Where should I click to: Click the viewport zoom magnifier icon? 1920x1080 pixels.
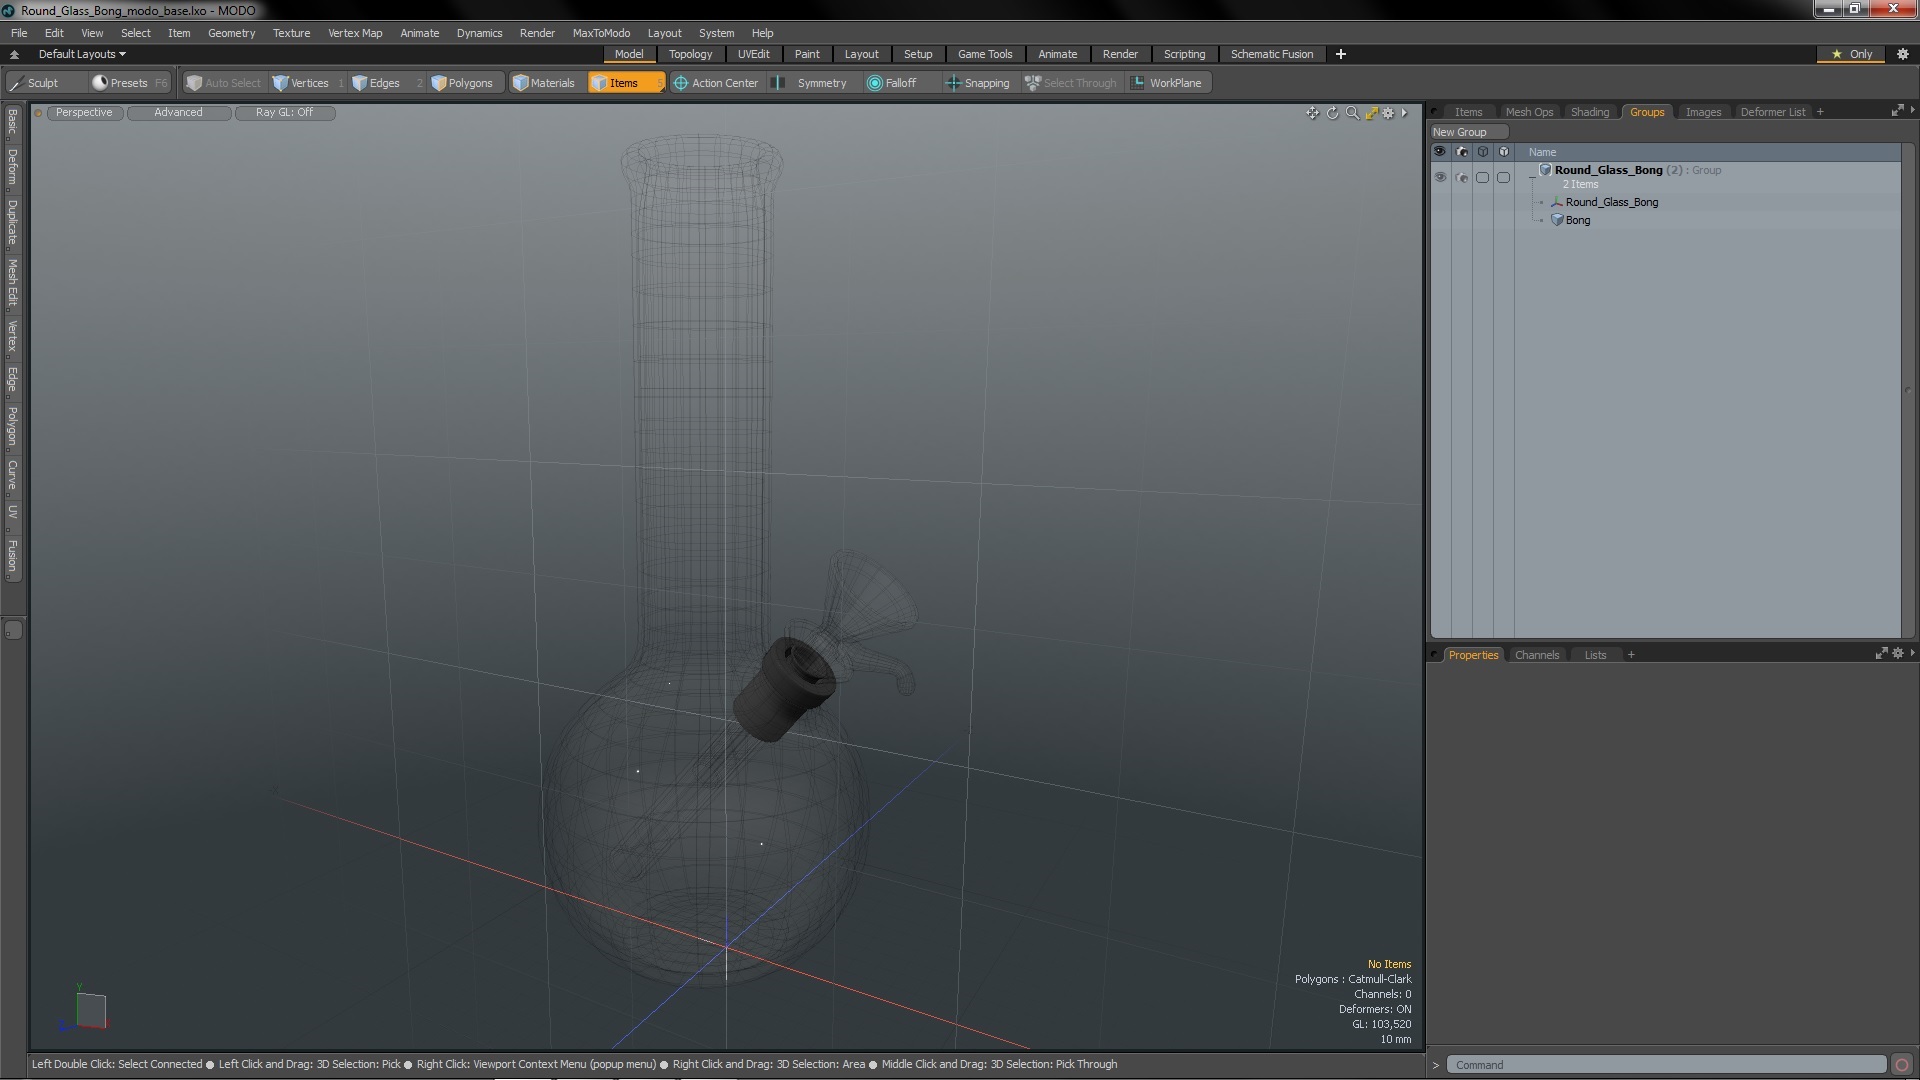(x=1352, y=113)
